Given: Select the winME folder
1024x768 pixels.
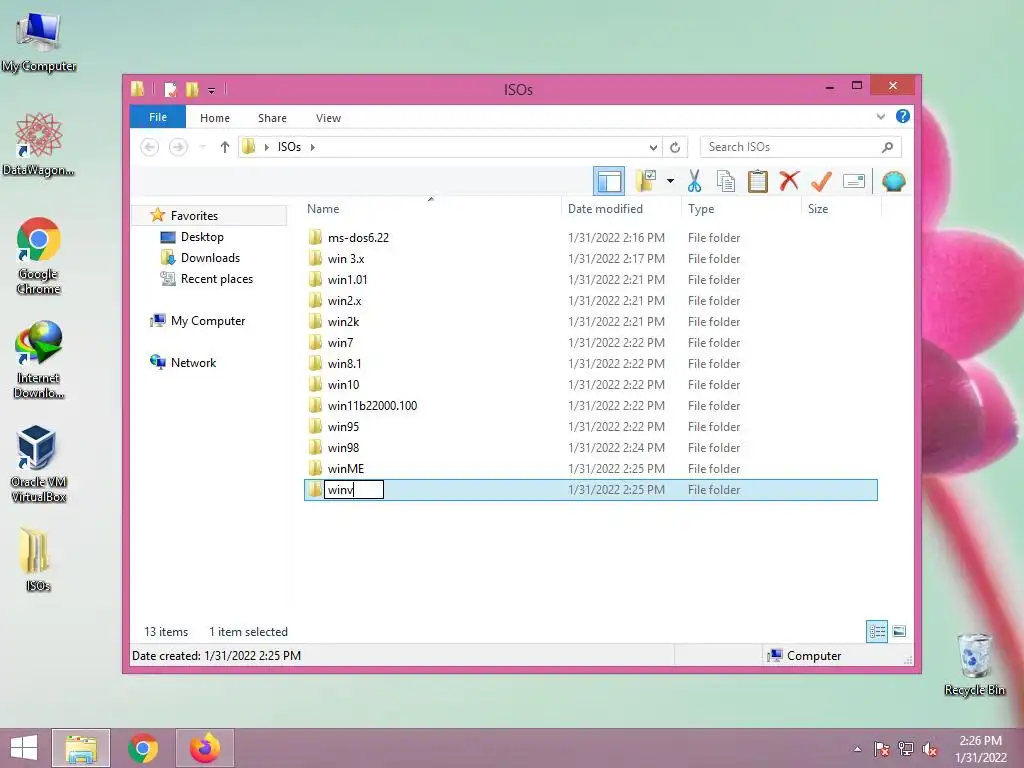Looking at the screenshot, I should click(x=590, y=468).
